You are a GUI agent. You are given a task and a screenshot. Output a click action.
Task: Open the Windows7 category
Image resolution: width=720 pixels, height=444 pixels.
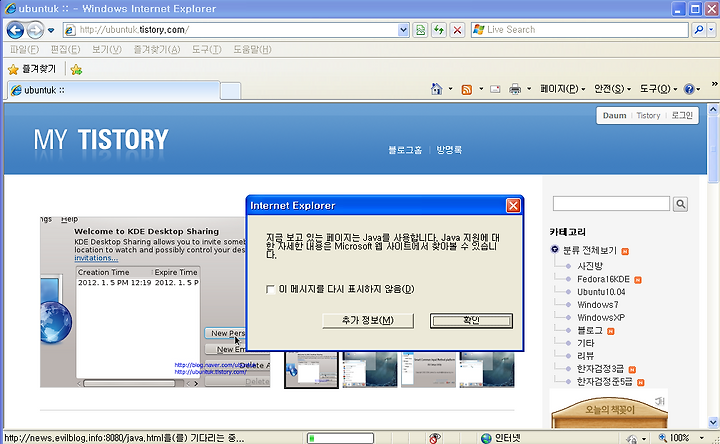point(598,304)
